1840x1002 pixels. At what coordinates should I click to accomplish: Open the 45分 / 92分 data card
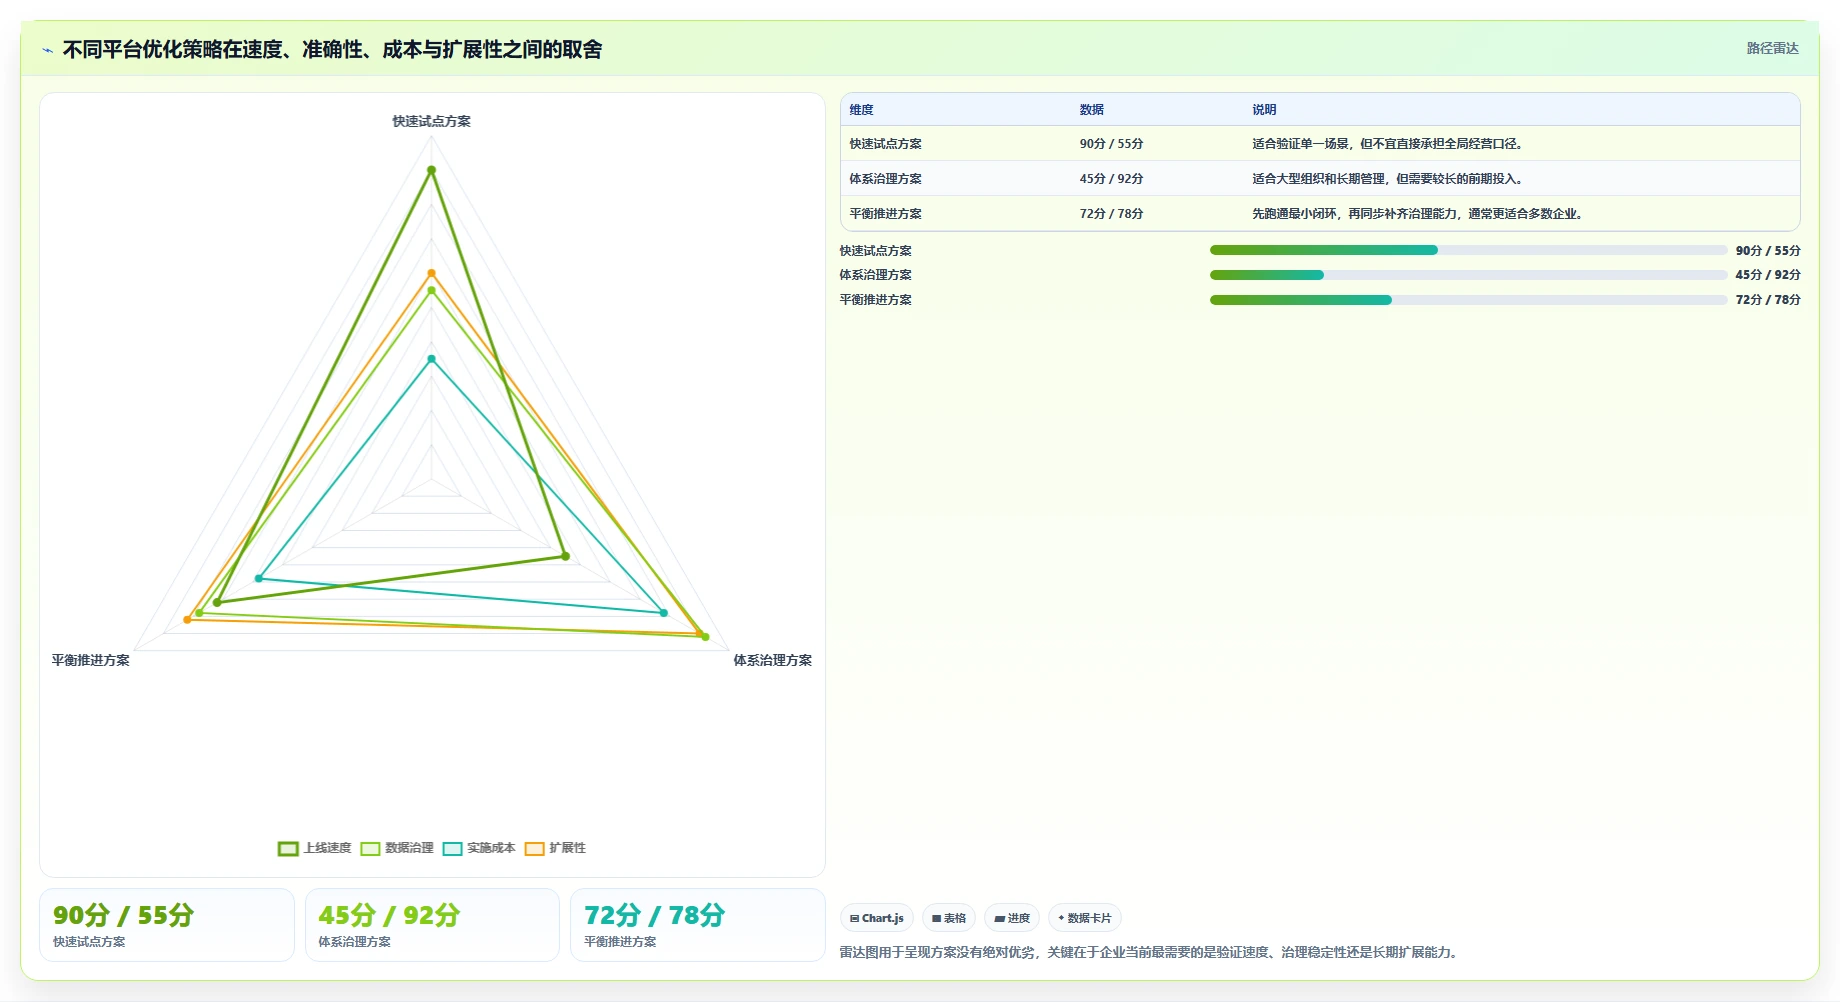(432, 925)
